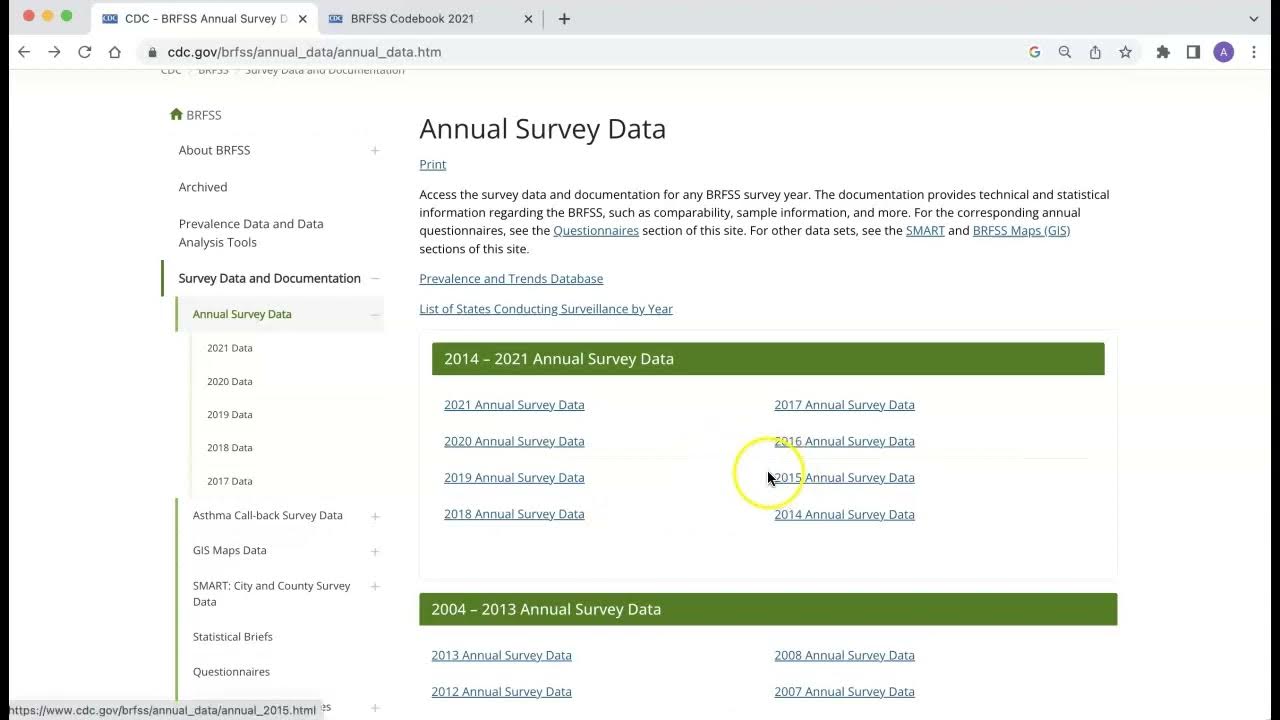The width and height of the screenshot is (1280, 720).
Task: Reload the current page
Action: point(85,52)
